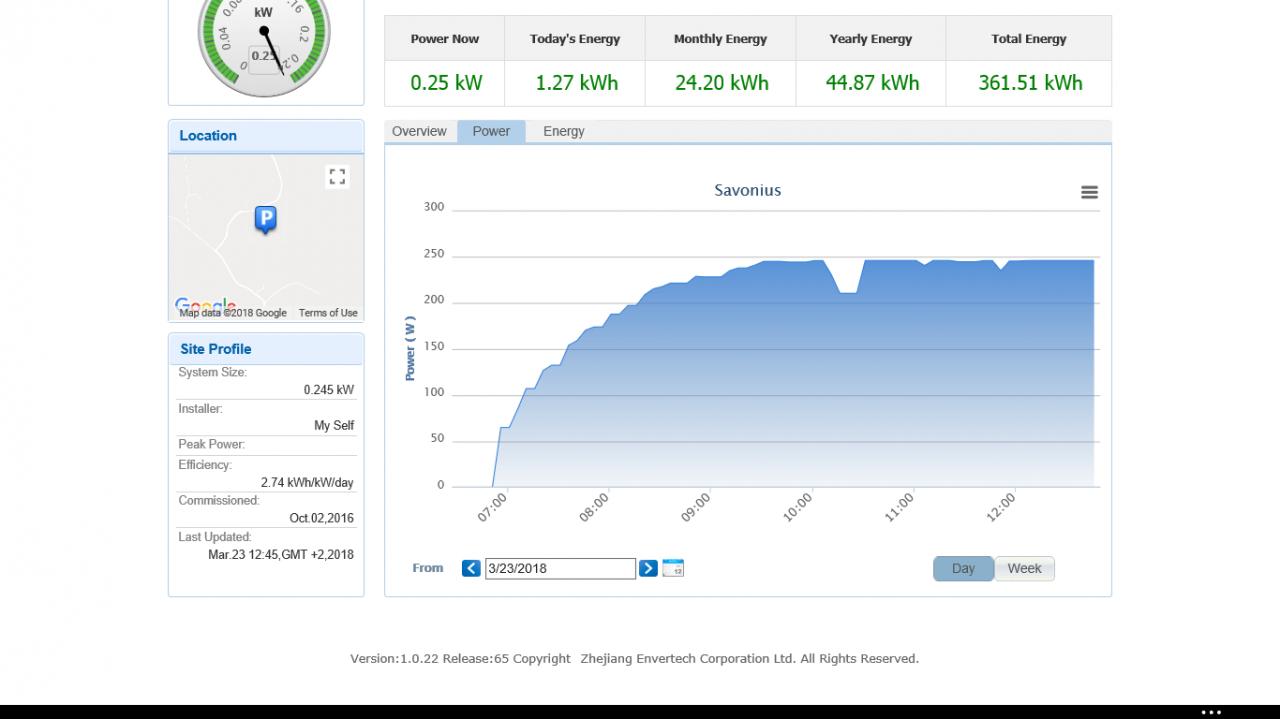
Task: Click the 07:00 time axis label
Action: click(x=492, y=508)
